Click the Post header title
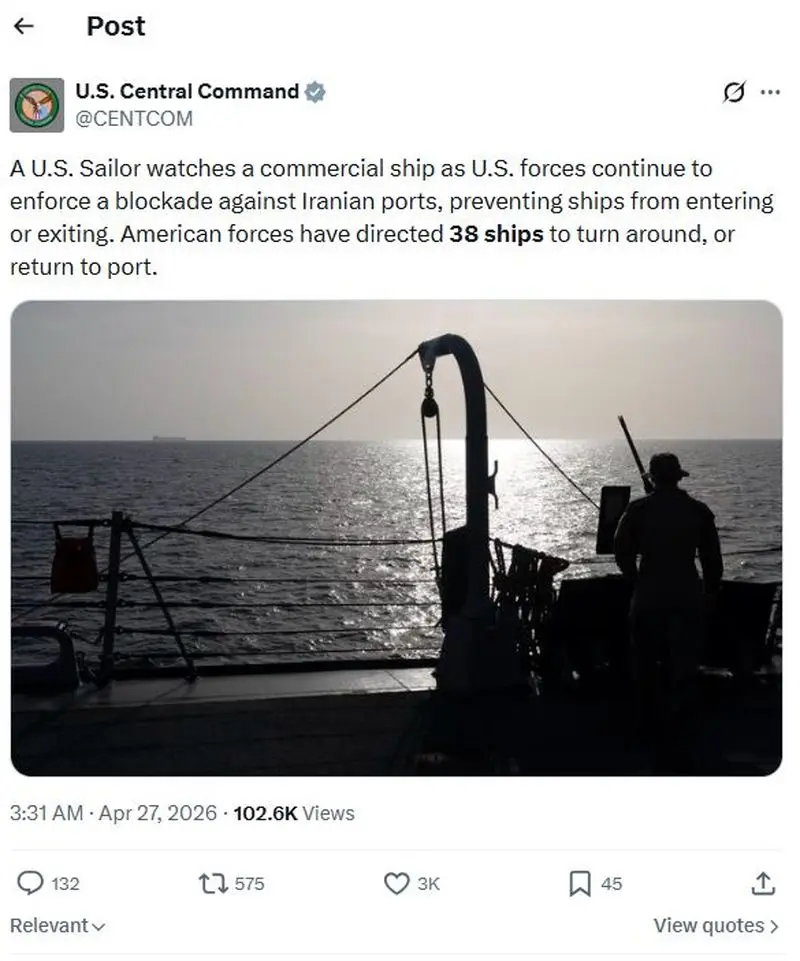The image size is (800, 961). pyautogui.click(x=116, y=26)
